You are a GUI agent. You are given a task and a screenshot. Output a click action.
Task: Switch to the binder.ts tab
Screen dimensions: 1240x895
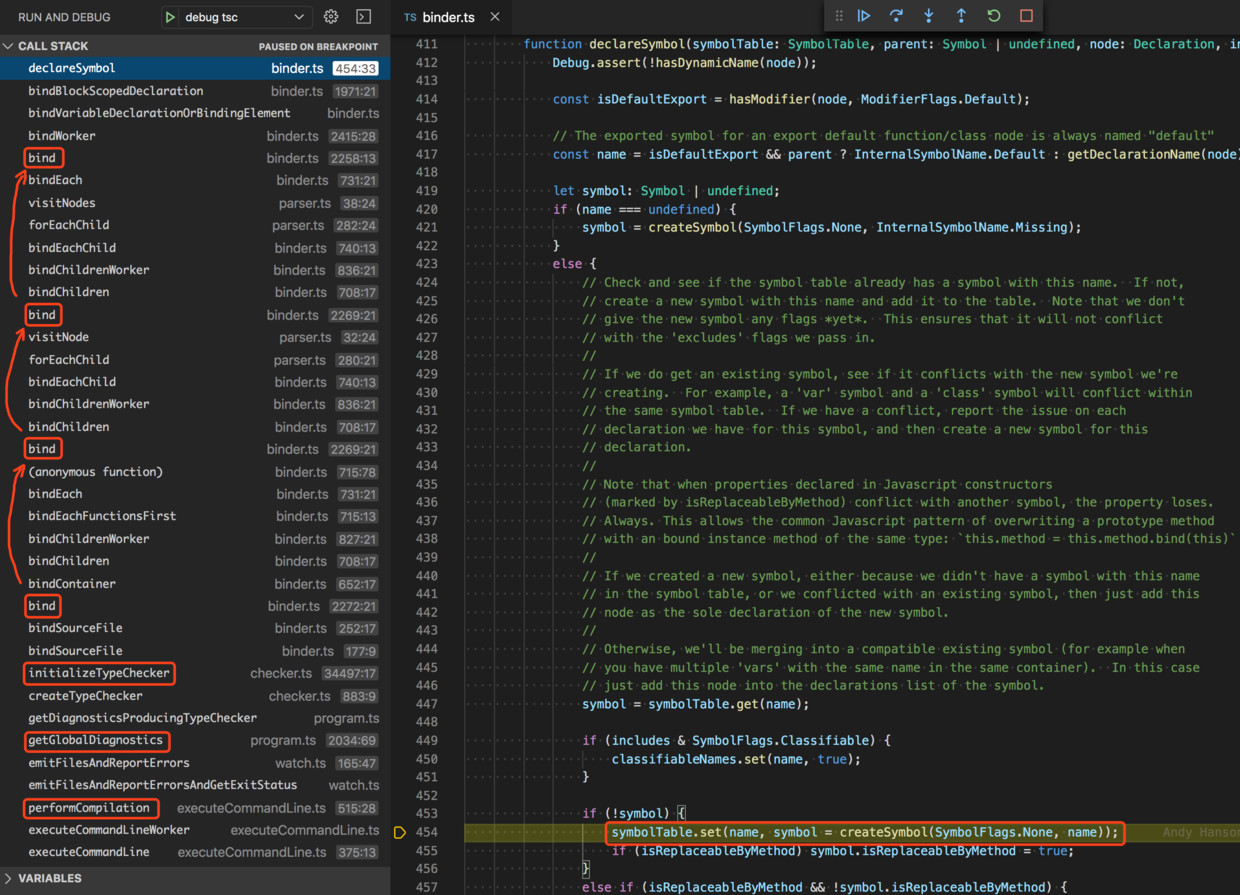tap(447, 17)
